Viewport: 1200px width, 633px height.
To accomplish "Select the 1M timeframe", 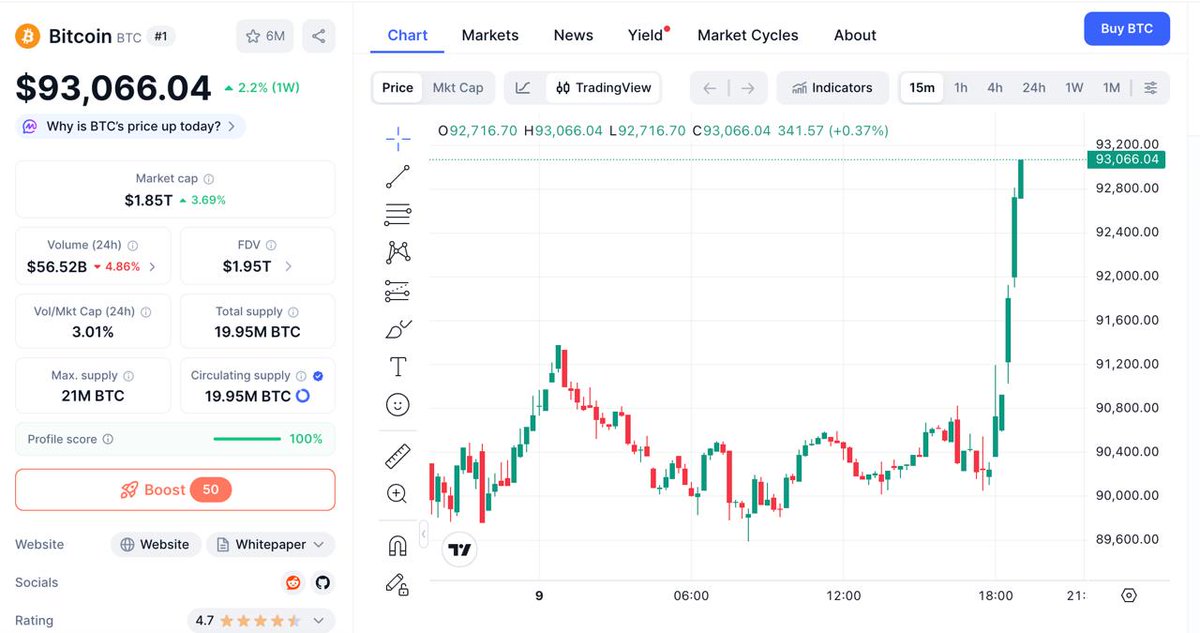I will [1111, 88].
